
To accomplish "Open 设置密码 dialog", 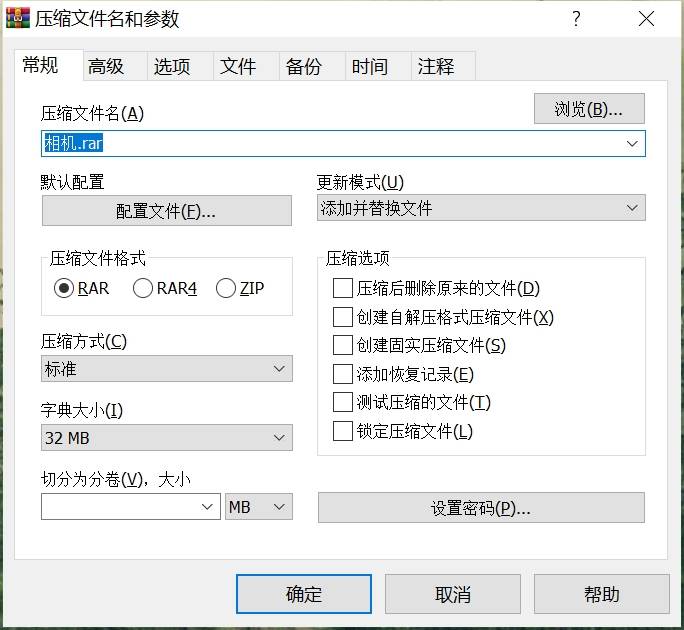I will pyautogui.click(x=481, y=507).
